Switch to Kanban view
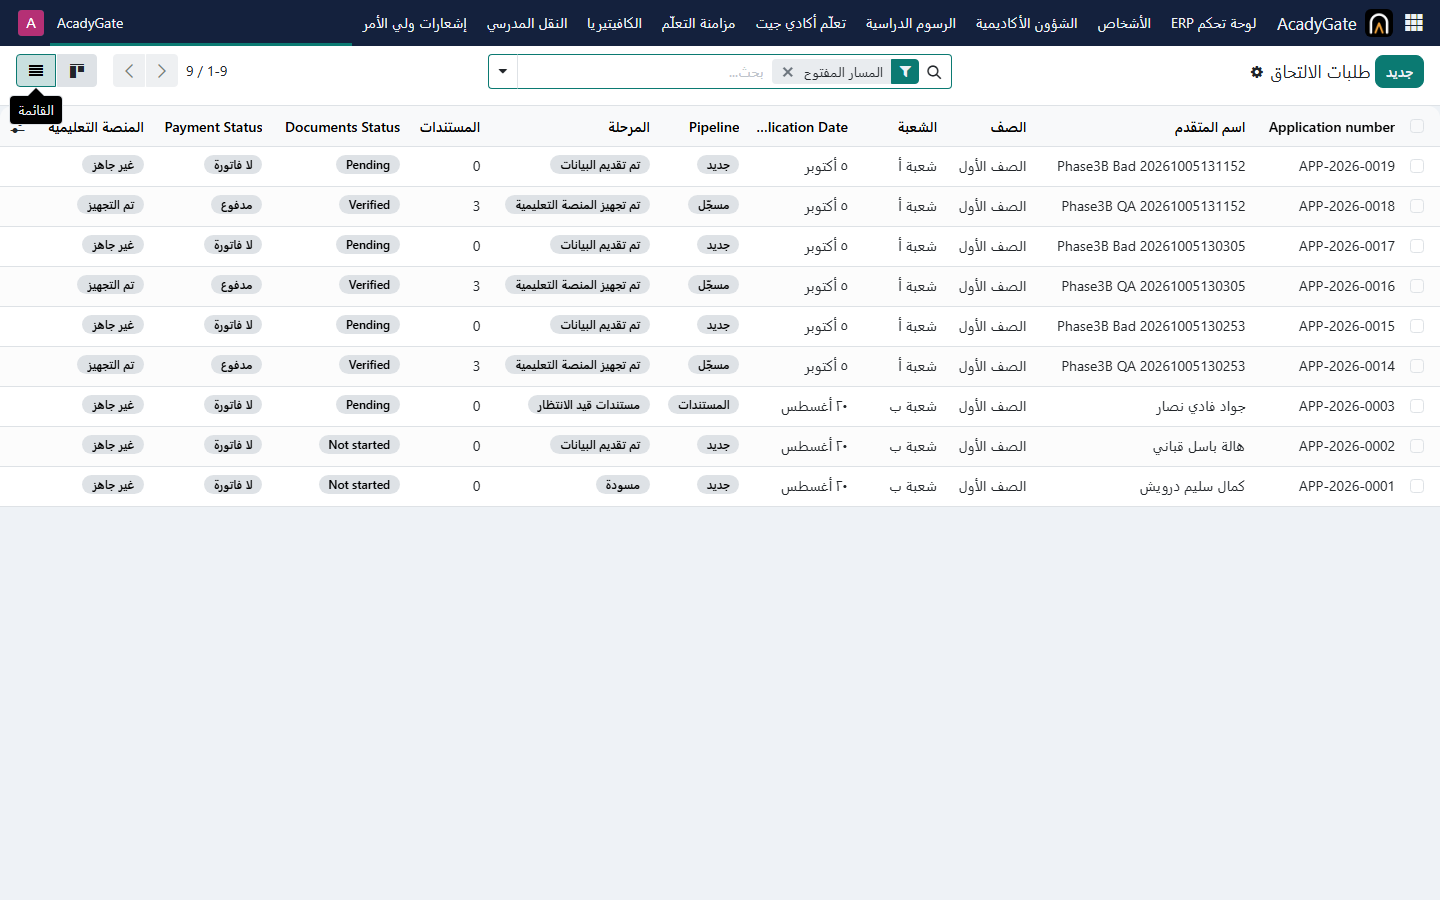The width and height of the screenshot is (1440, 900). (x=77, y=71)
